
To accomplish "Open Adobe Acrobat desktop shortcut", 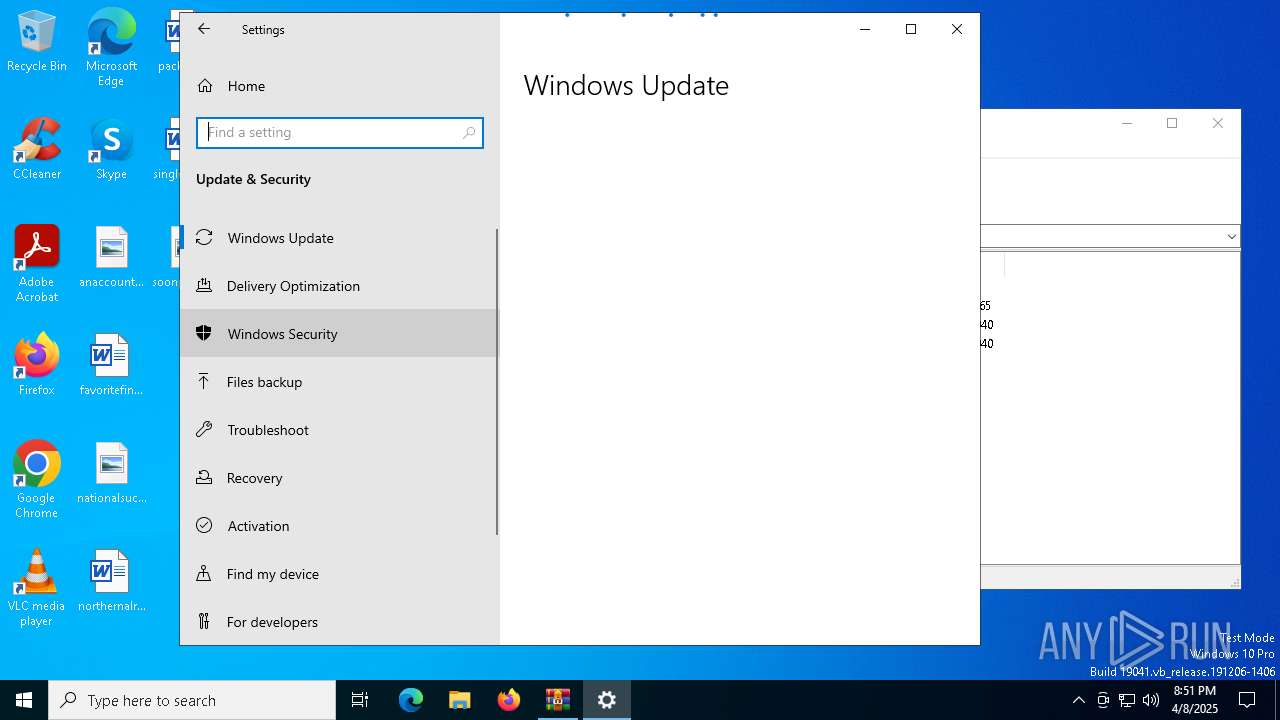I will pos(37,263).
